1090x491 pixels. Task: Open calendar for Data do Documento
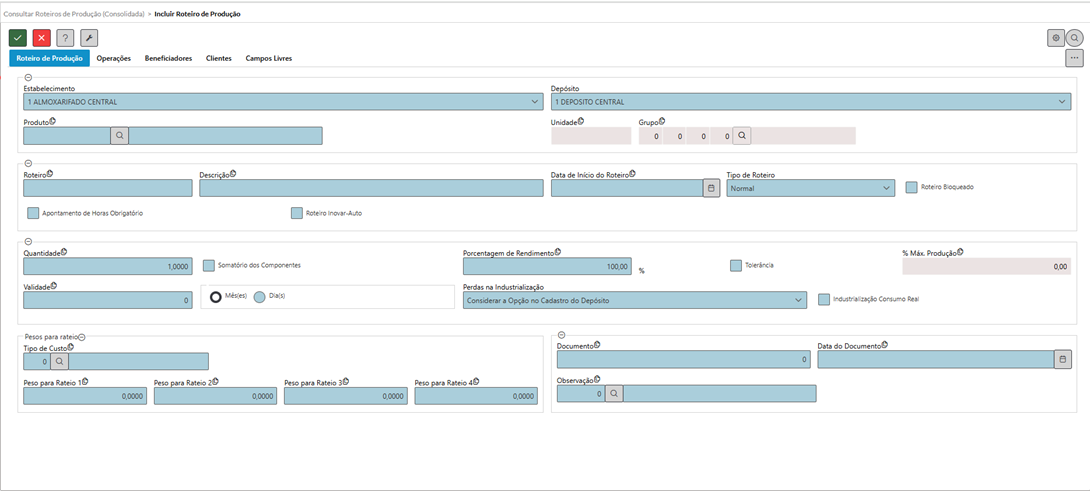(x=1063, y=359)
